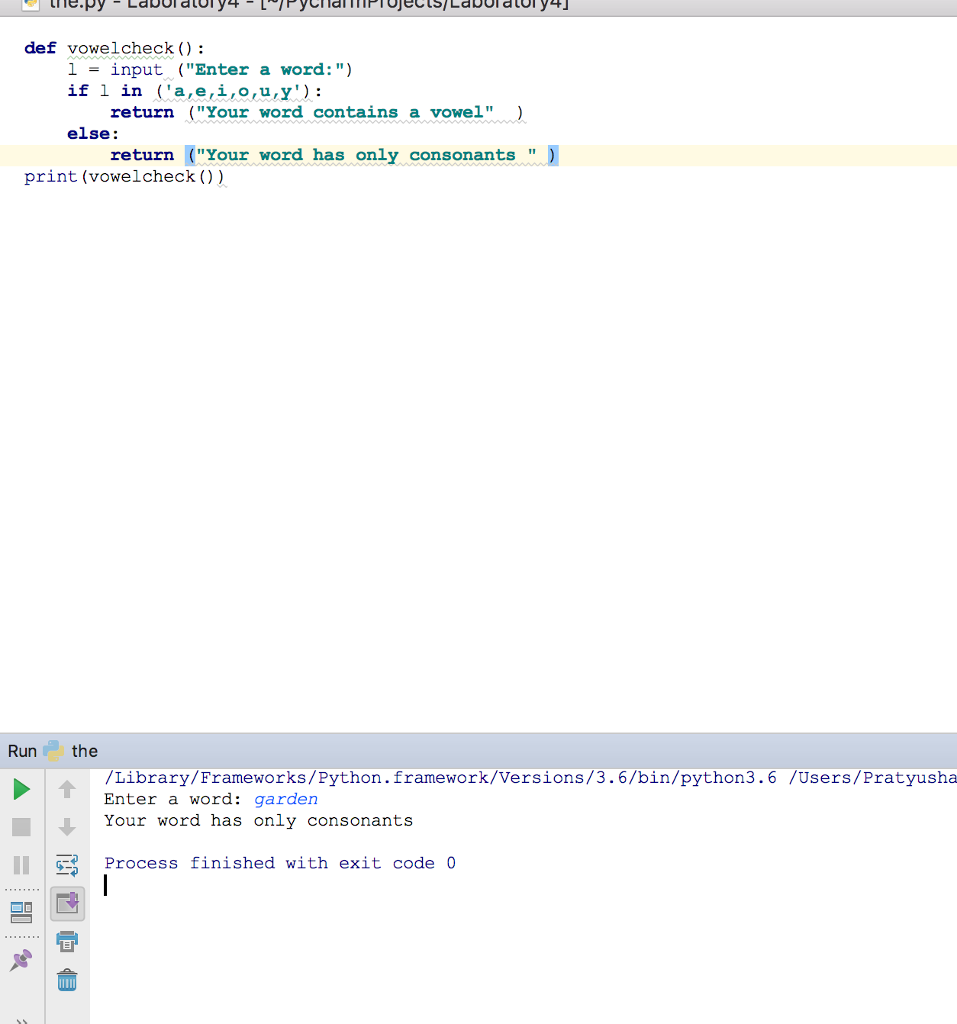Toggle the Scroll to end icon
957x1024 pixels.
pos(67,904)
